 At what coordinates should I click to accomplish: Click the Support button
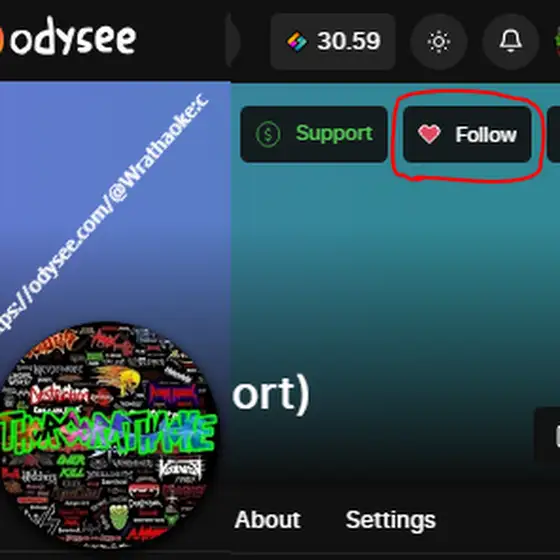click(x=314, y=134)
